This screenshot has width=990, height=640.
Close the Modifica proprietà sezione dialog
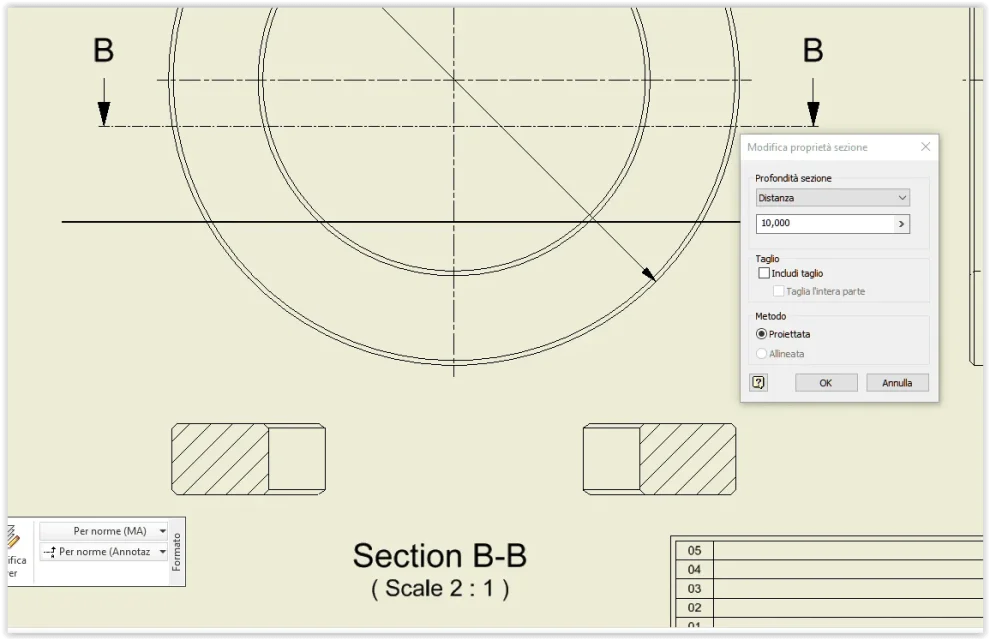point(926,146)
